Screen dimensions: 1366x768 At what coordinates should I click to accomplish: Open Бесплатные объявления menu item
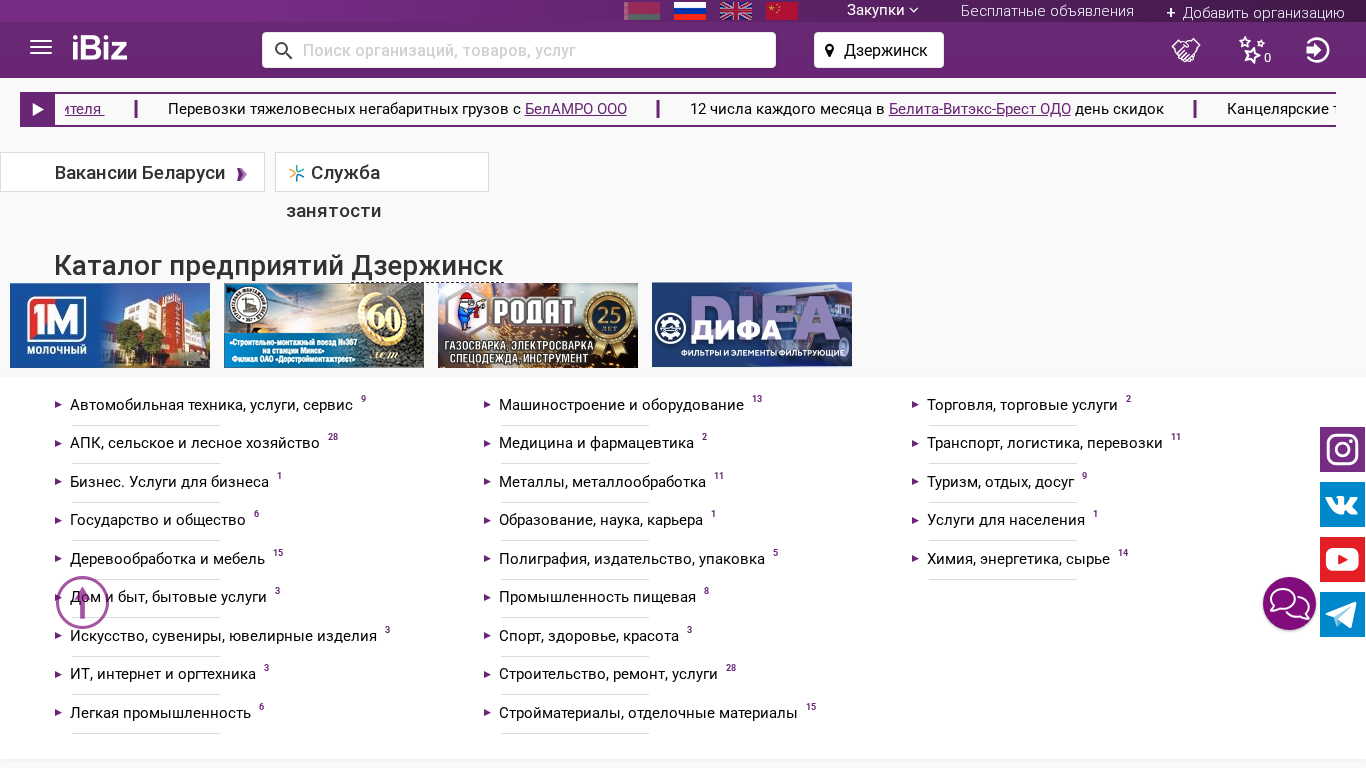[x=1047, y=11]
